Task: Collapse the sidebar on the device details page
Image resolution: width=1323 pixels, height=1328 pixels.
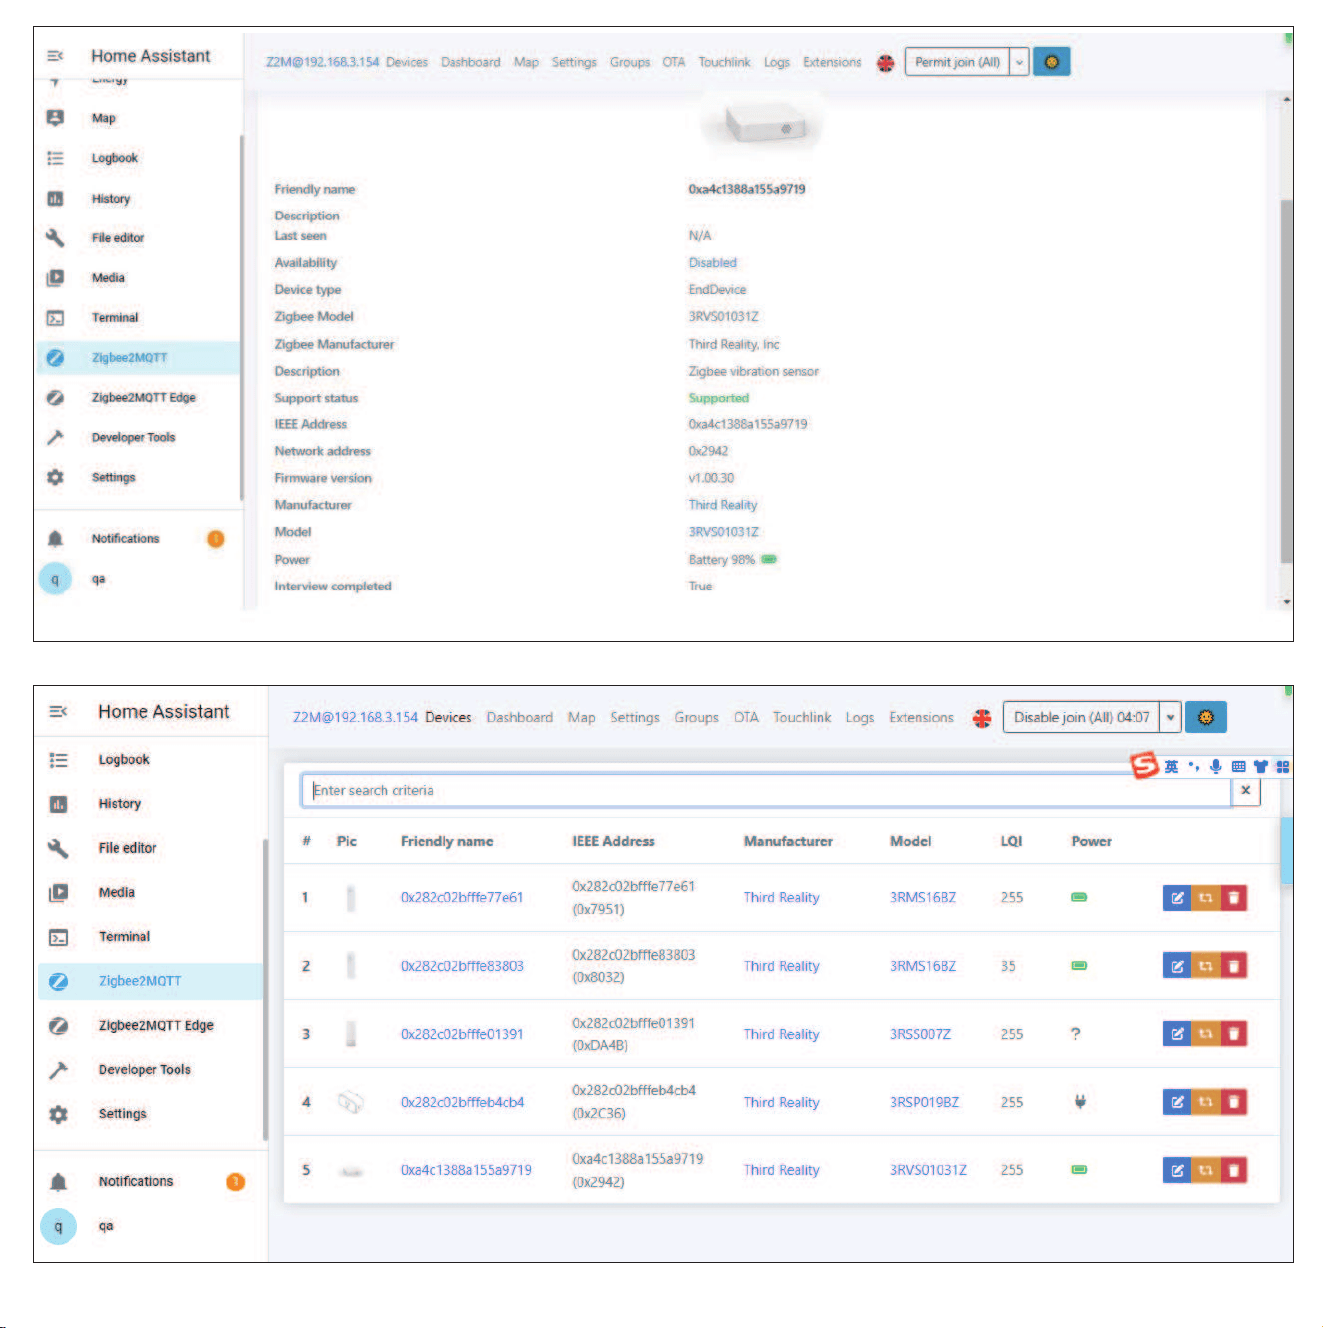Action: click(55, 56)
